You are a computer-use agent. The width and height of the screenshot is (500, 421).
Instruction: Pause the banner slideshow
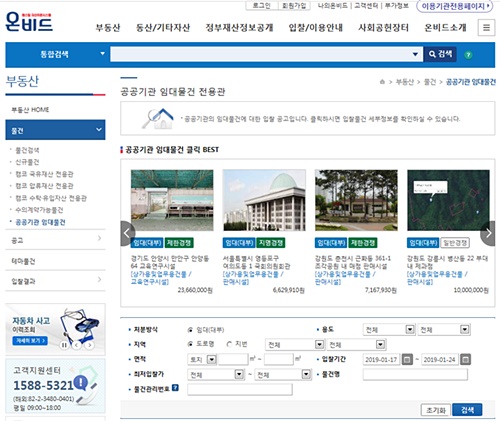click(x=64, y=345)
